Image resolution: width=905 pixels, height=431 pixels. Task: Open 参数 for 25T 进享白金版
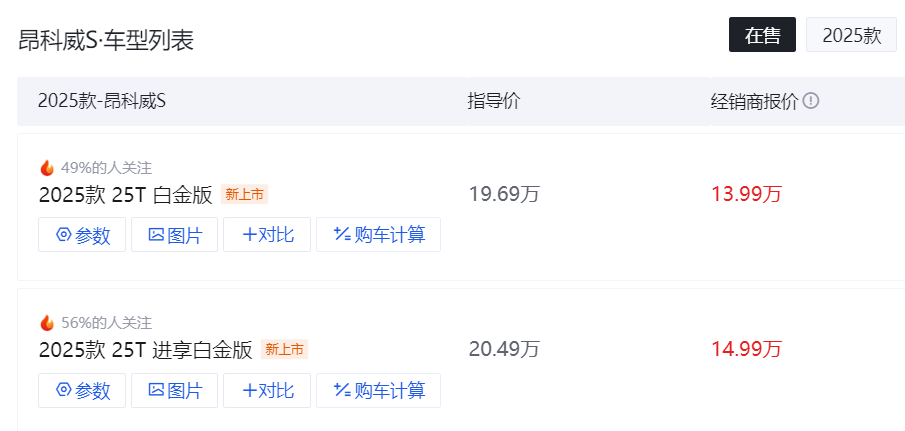pos(82,391)
